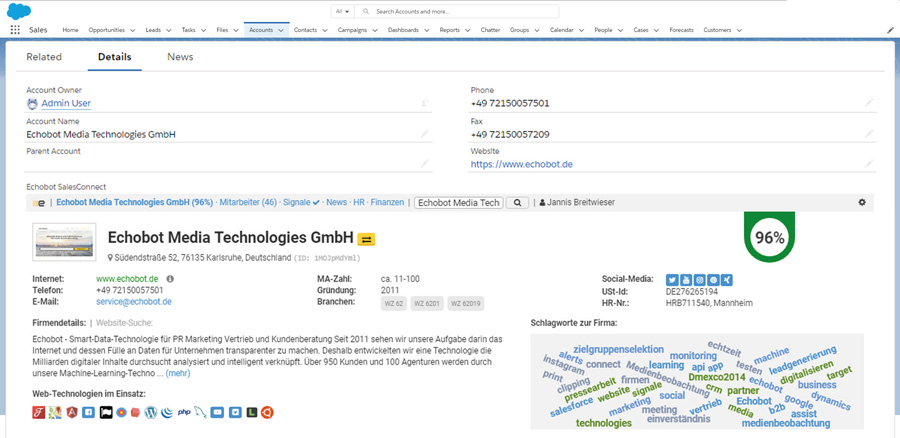Click the PHP technology icon

pos(184,412)
